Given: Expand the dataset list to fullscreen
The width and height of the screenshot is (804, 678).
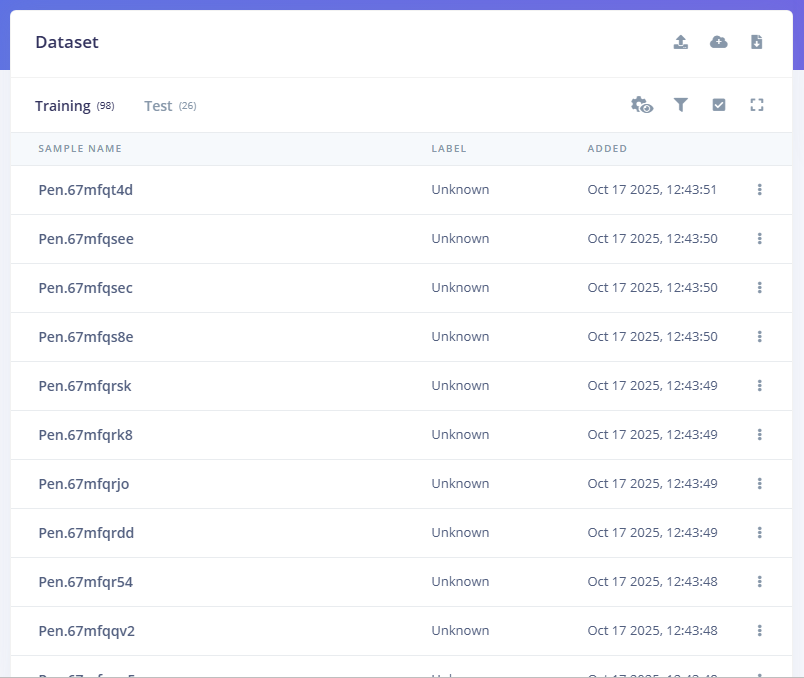Looking at the screenshot, I should (x=757, y=105).
